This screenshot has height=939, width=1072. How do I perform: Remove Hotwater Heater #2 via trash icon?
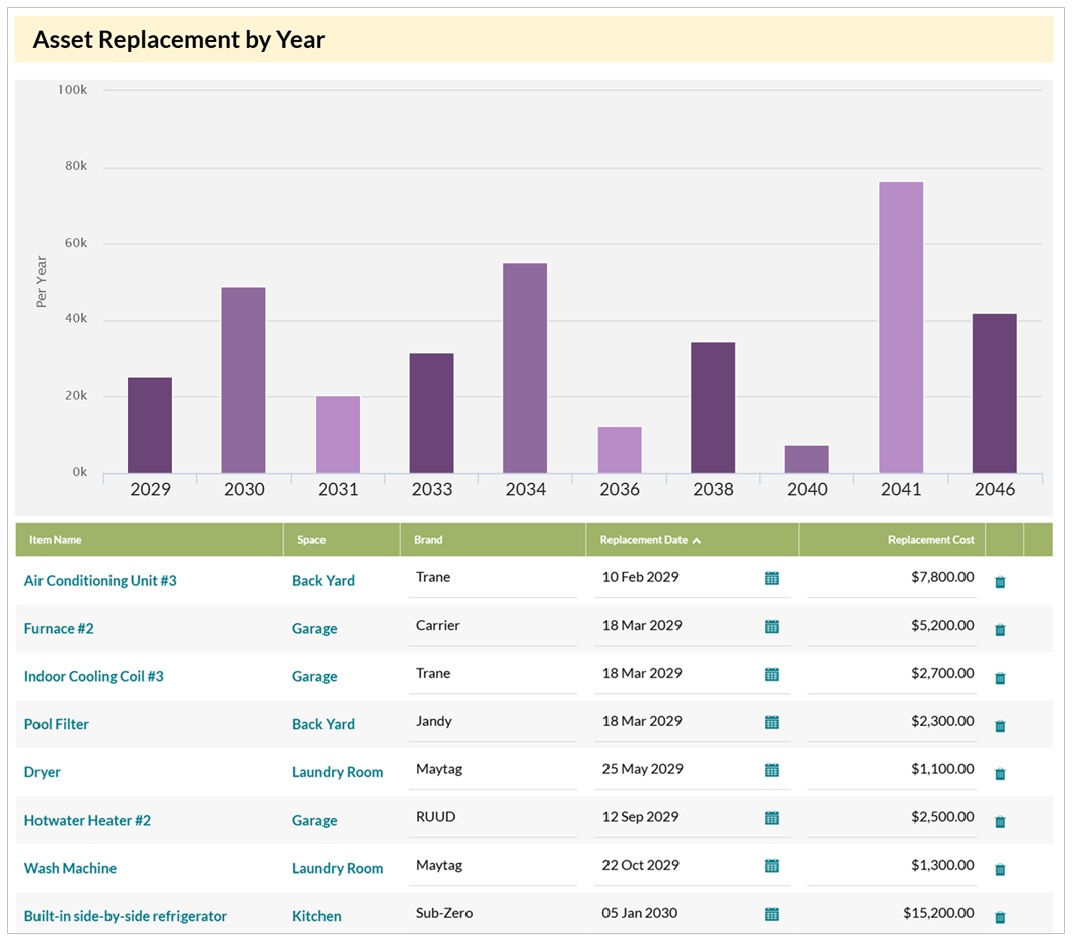(x=999, y=821)
